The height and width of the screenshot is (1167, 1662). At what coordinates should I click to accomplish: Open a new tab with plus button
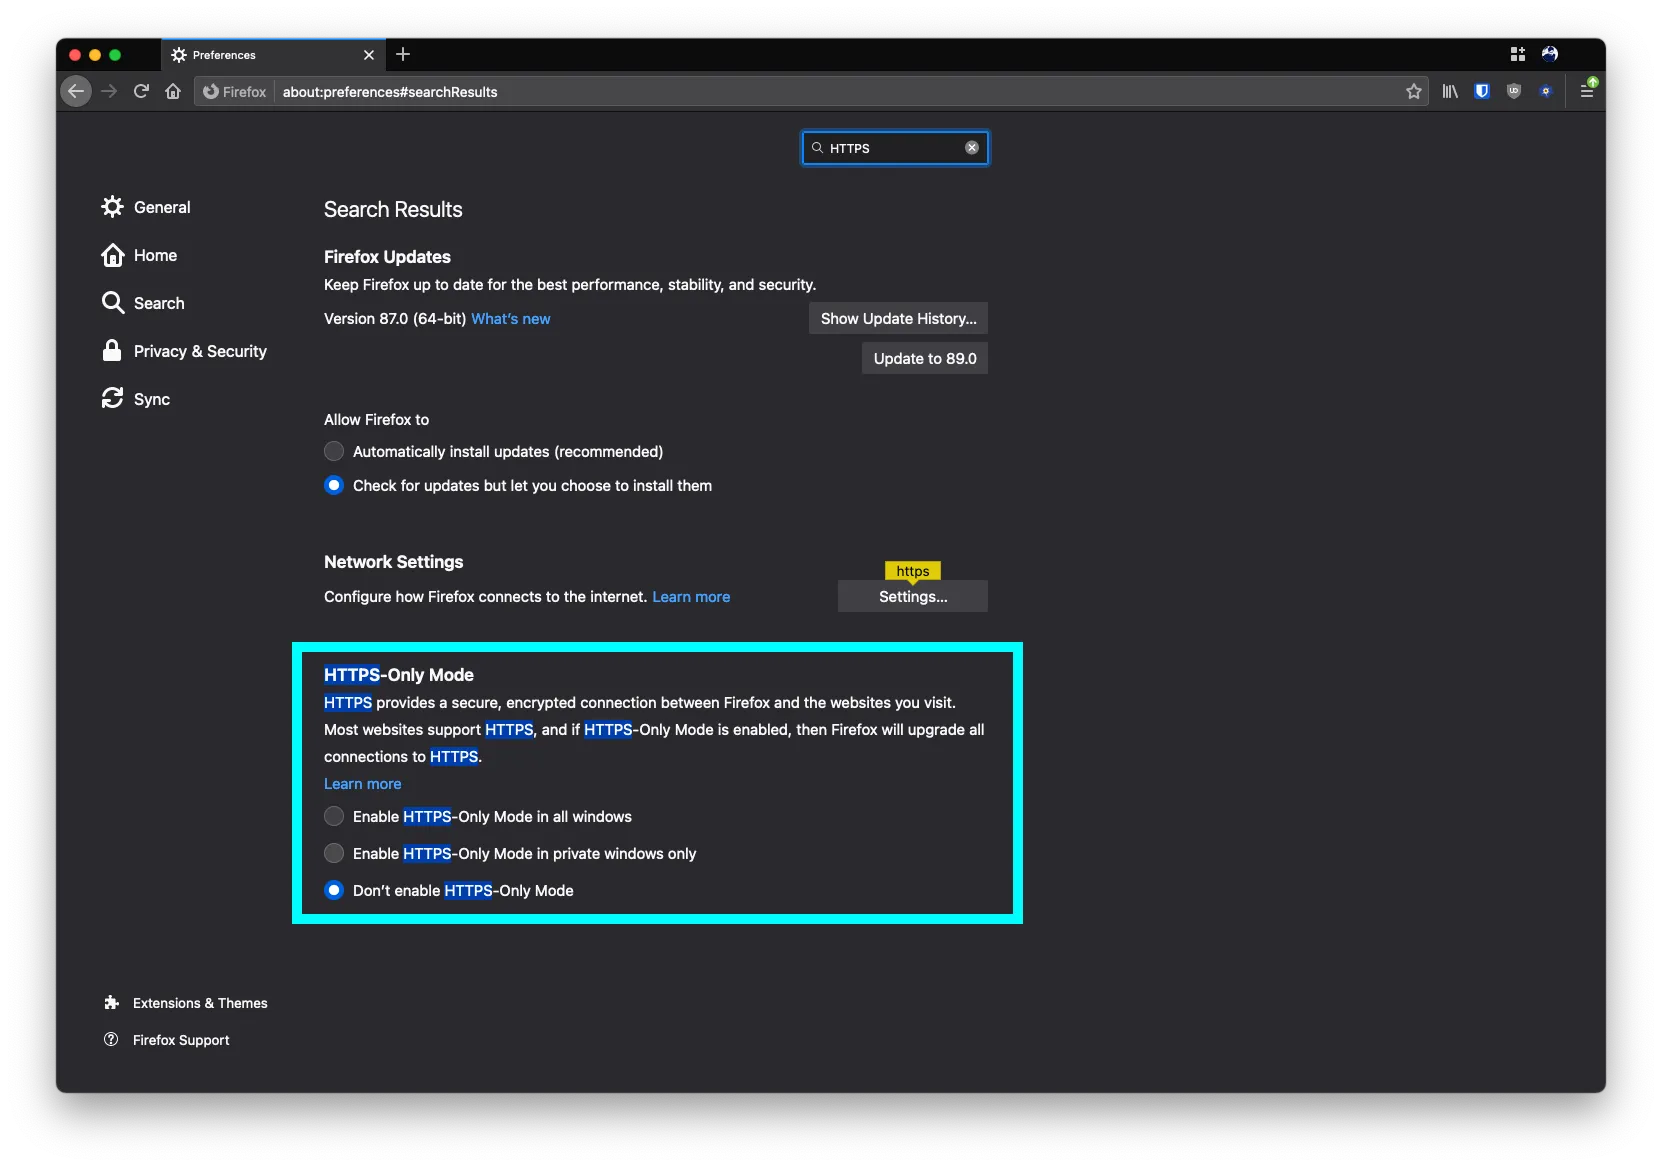point(403,54)
